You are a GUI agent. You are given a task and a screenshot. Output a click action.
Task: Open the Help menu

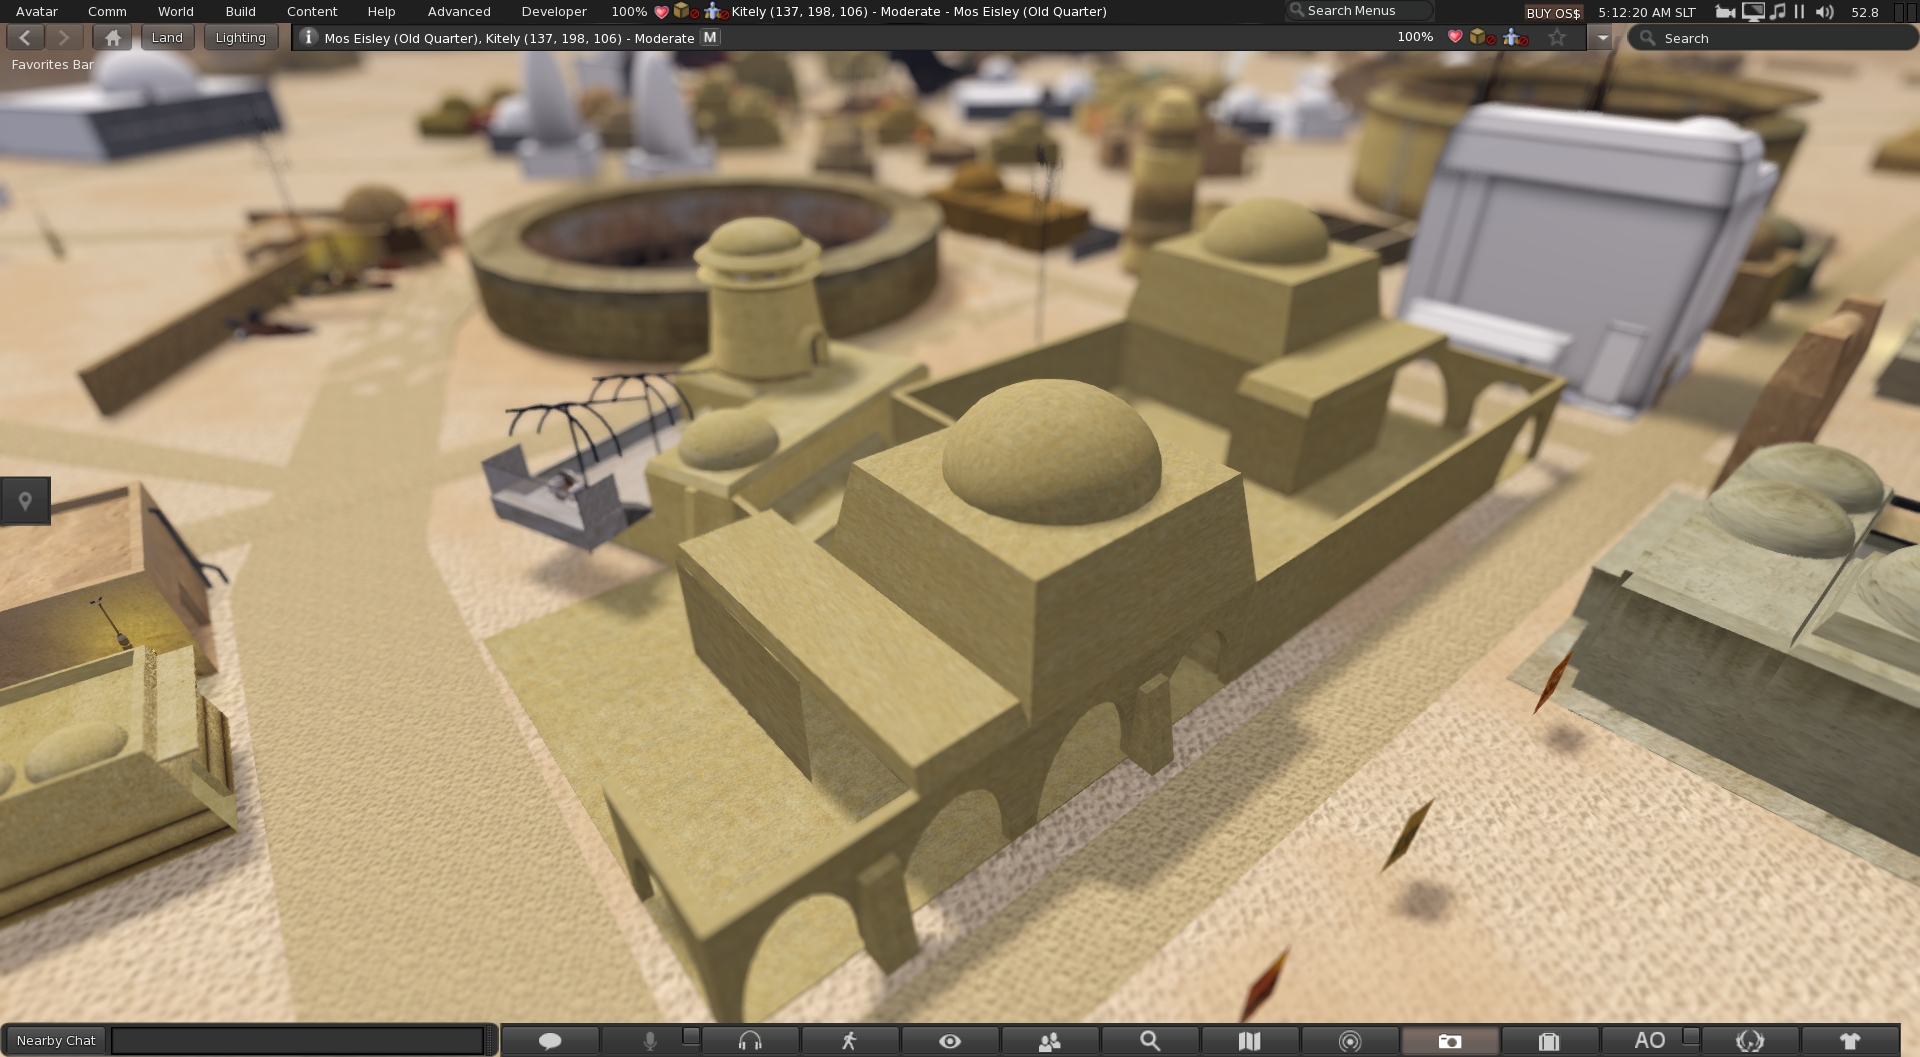click(x=381, y=12)
